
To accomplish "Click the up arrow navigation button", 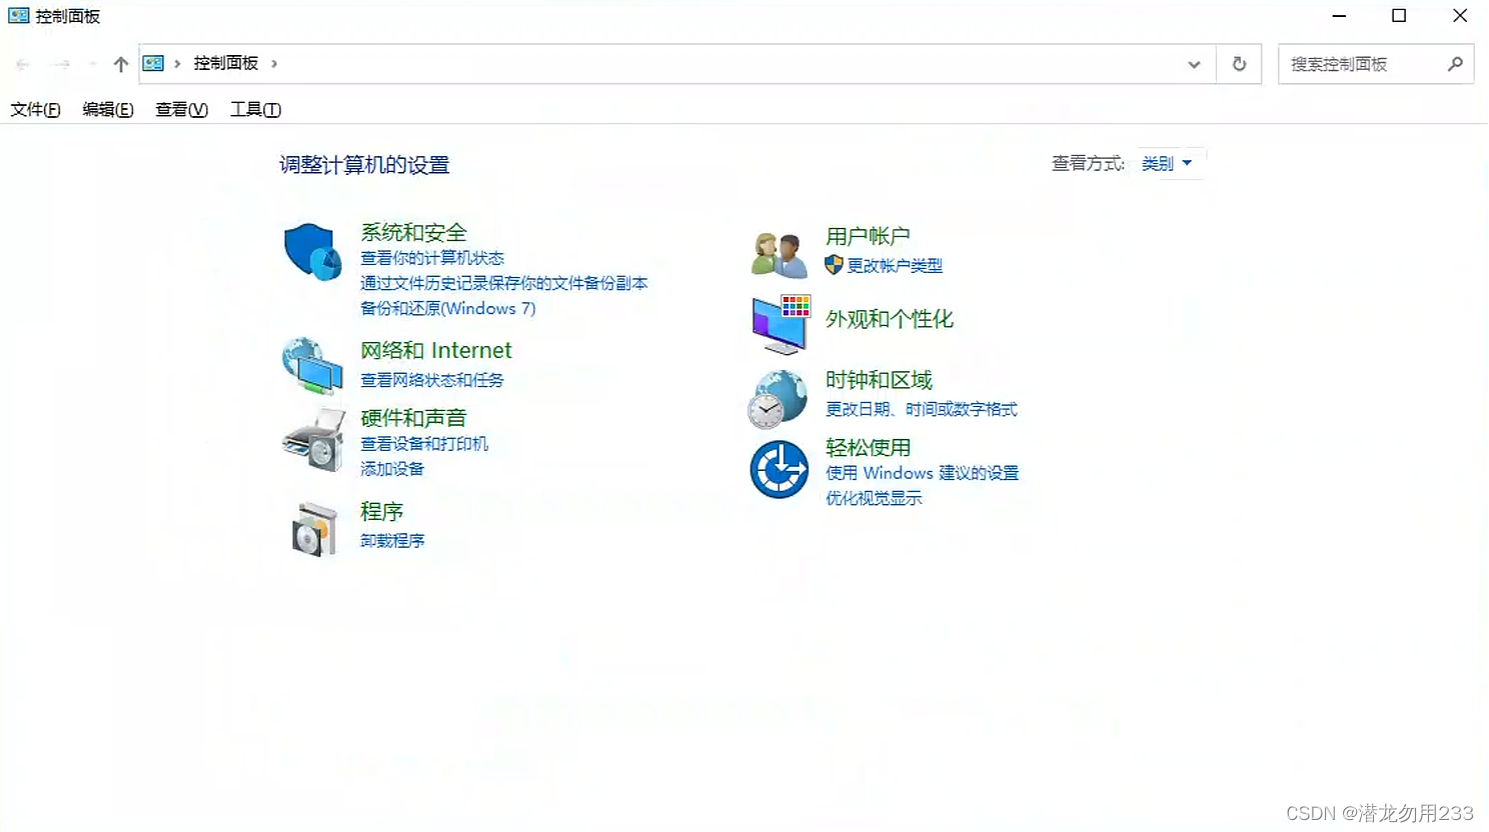I will point(121,64).
